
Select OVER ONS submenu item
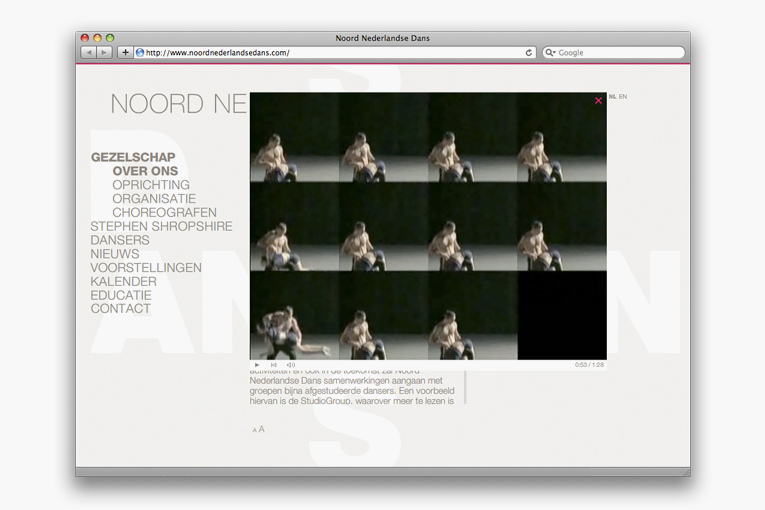[145, 171]
